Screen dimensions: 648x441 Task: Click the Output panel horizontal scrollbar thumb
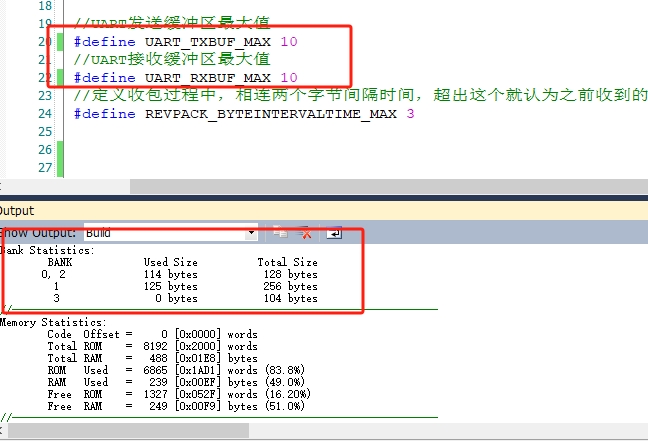tap(128, 430)
